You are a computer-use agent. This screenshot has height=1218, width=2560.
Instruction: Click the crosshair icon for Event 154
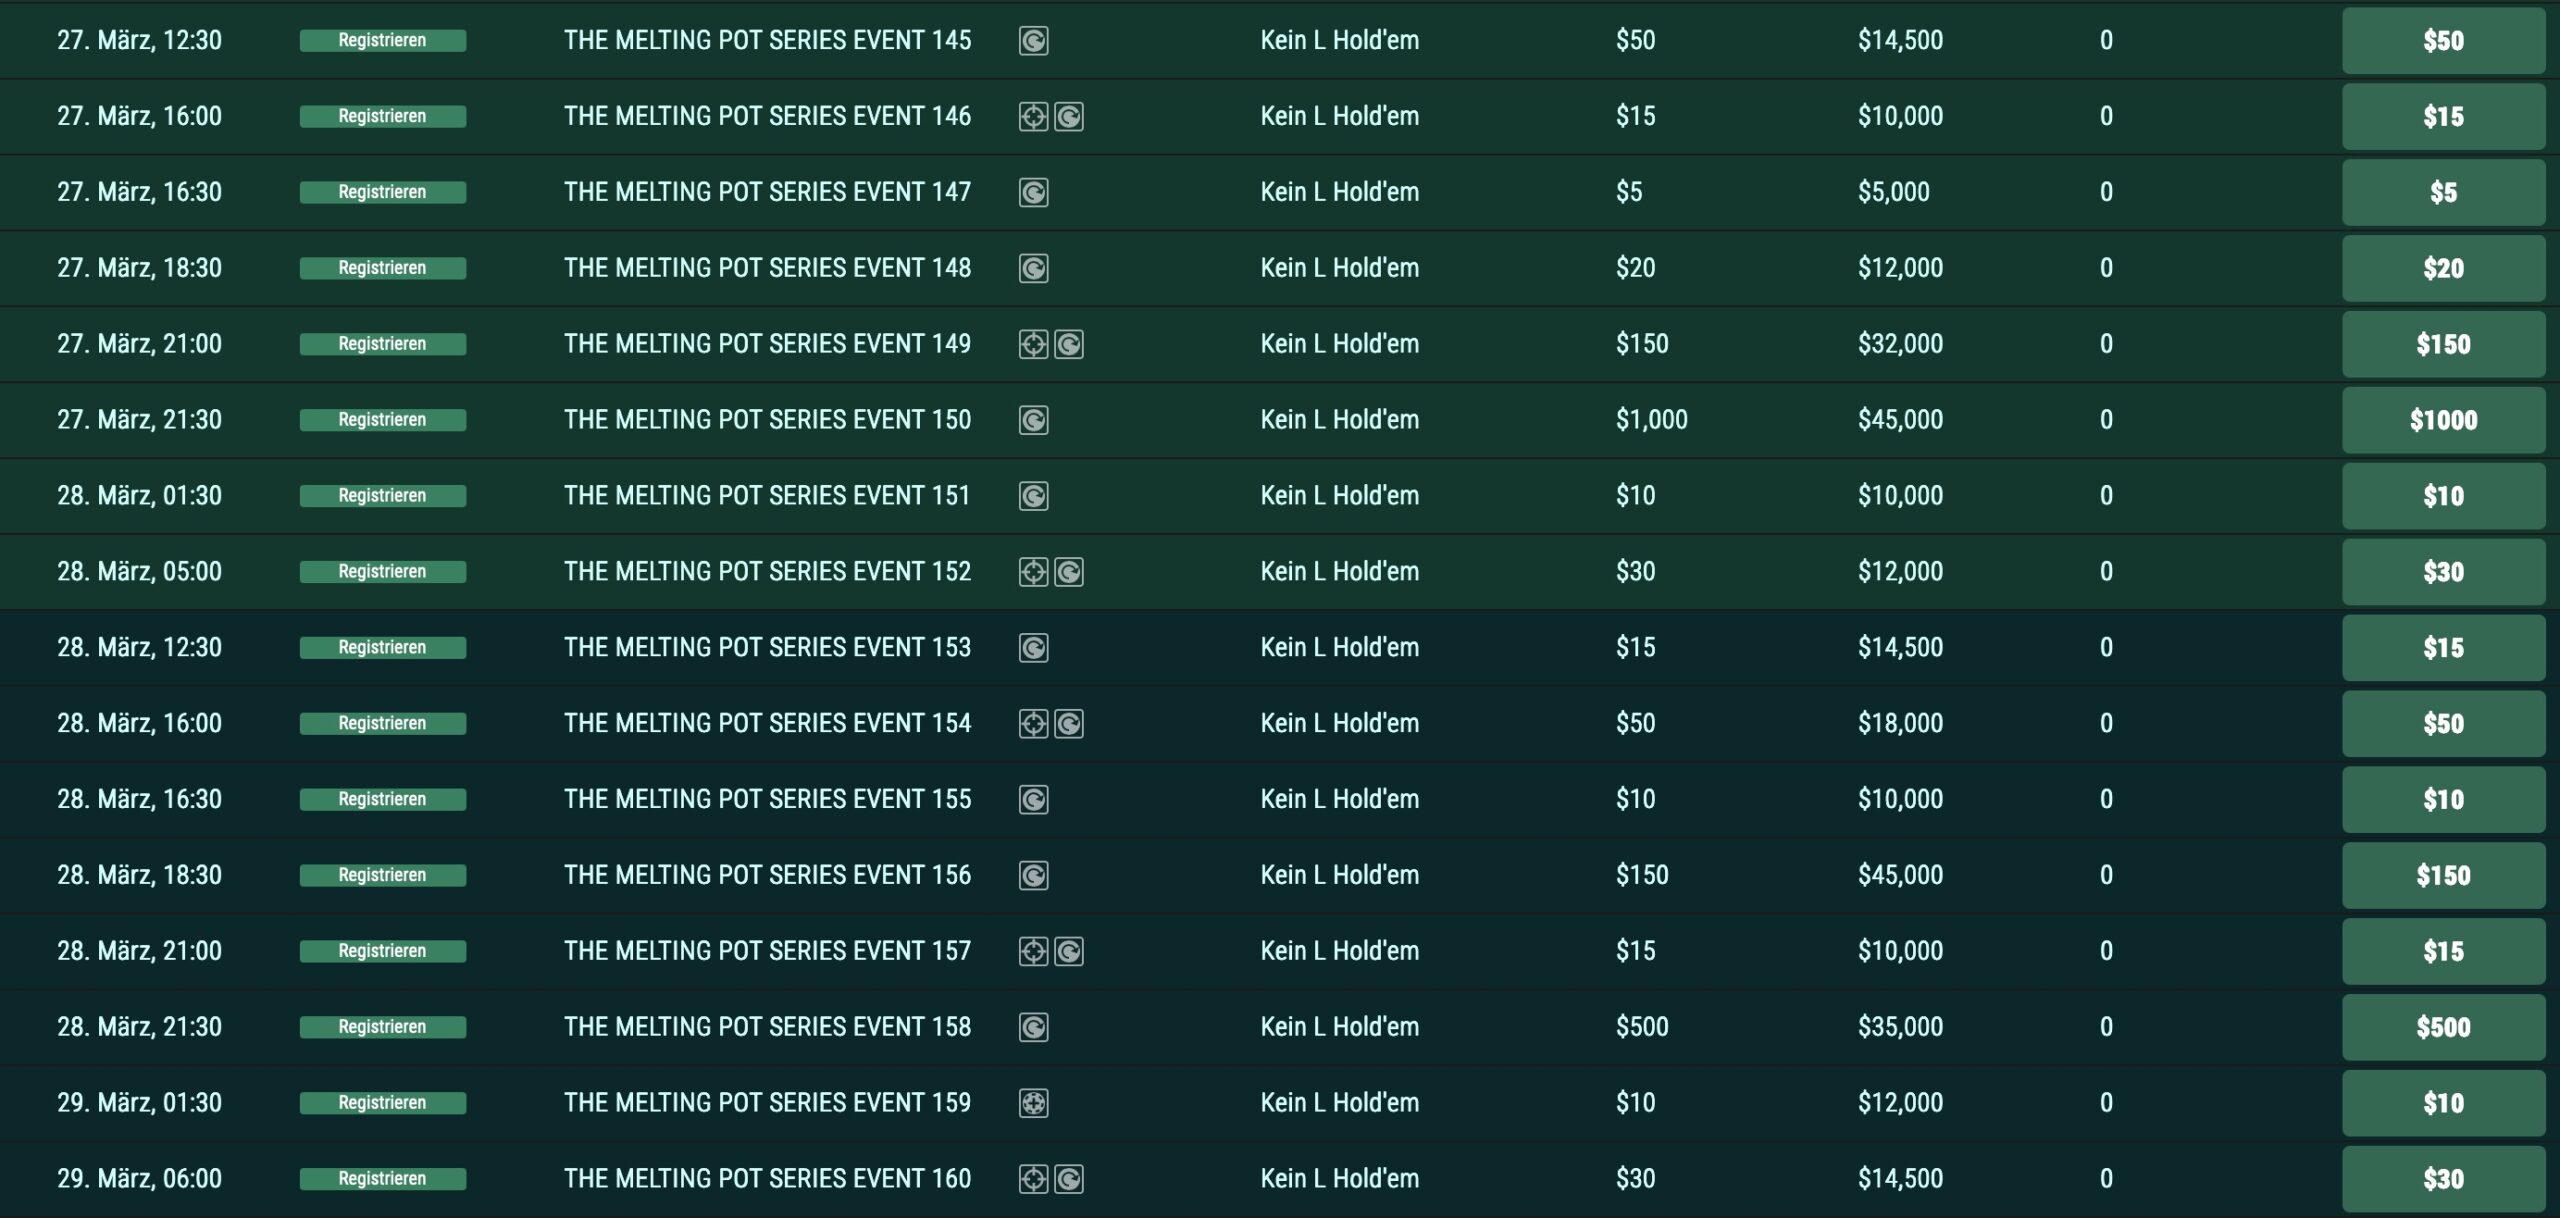(1033, 724)
